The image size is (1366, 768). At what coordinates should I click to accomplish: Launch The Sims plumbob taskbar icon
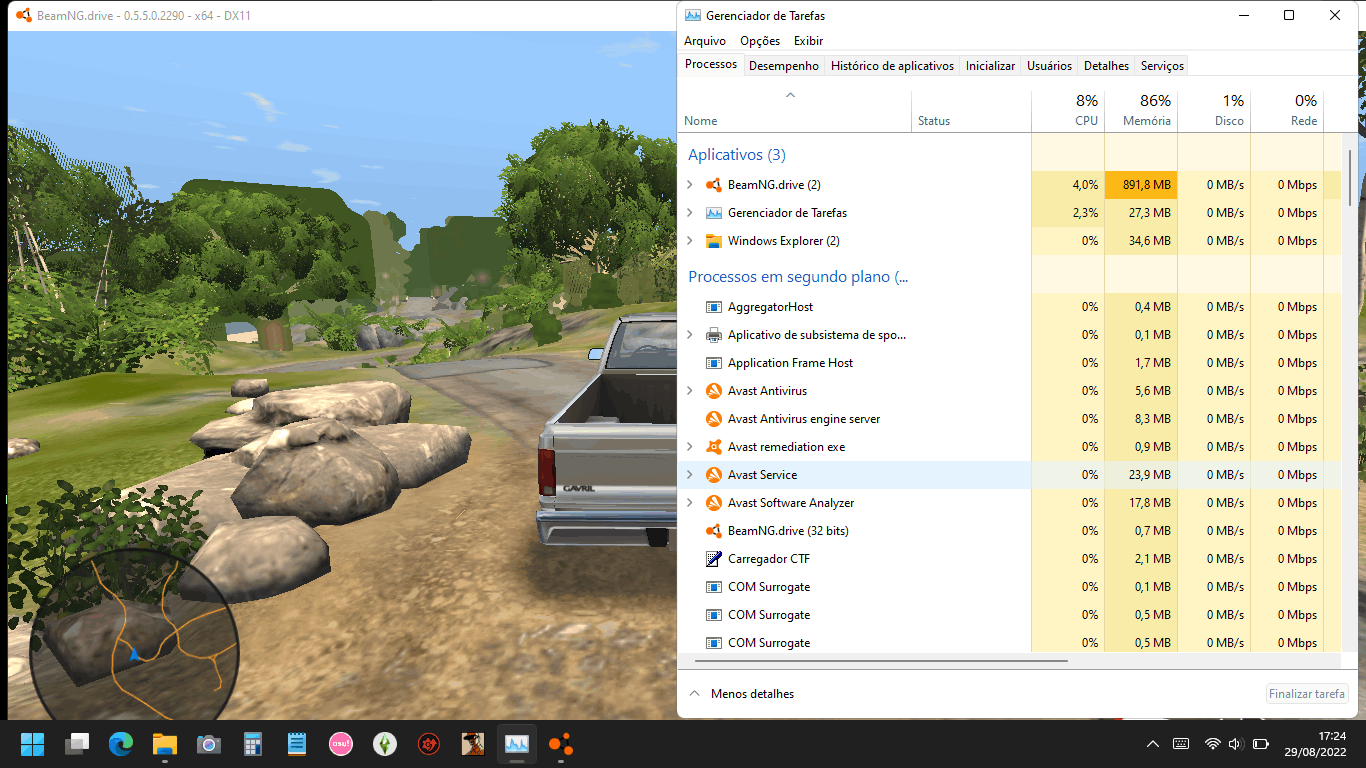coord(385,744)
